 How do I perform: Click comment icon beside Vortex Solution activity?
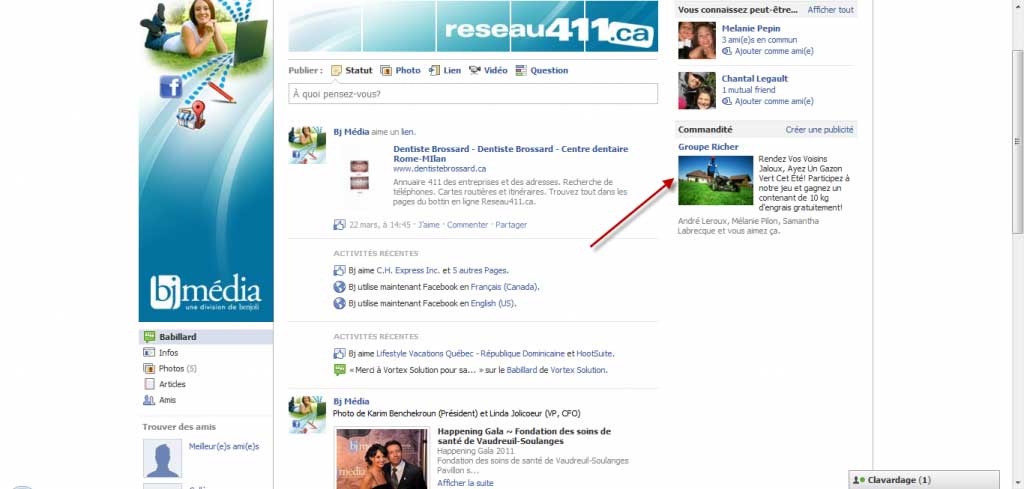tap(340, 370)
